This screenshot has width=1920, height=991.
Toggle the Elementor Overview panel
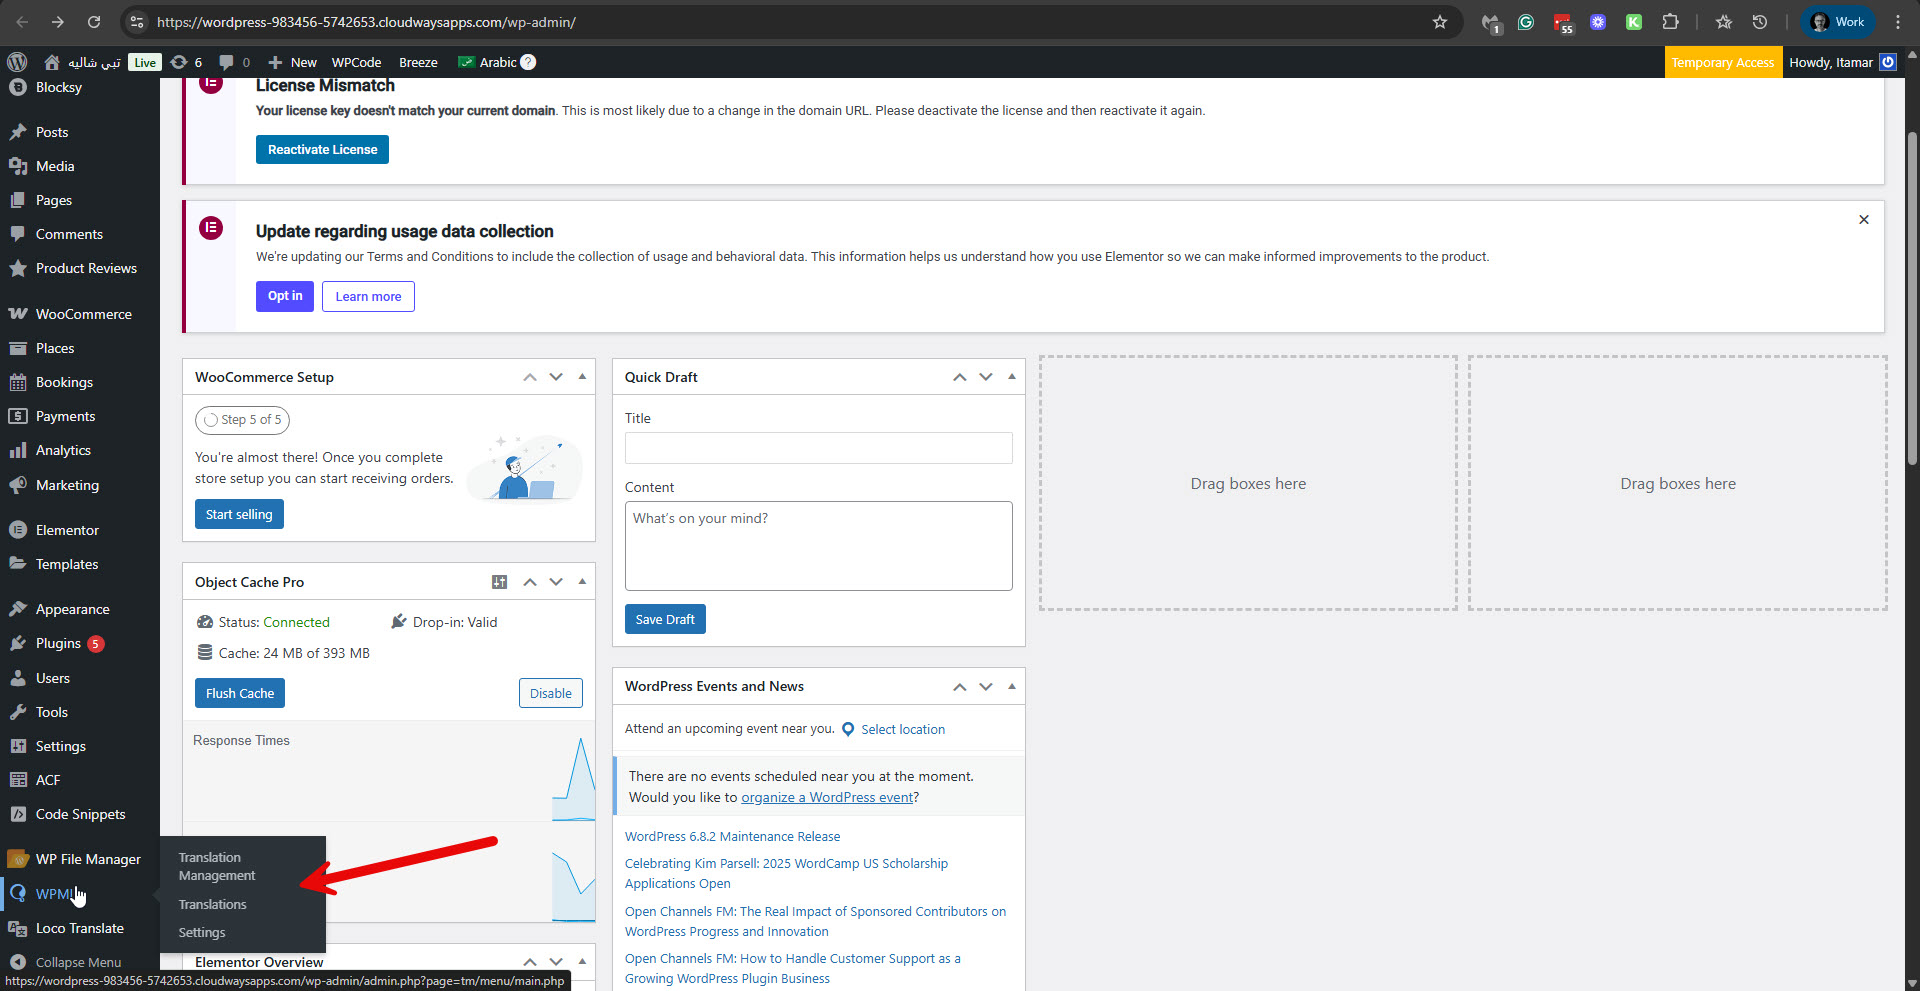tap(582, 962)
